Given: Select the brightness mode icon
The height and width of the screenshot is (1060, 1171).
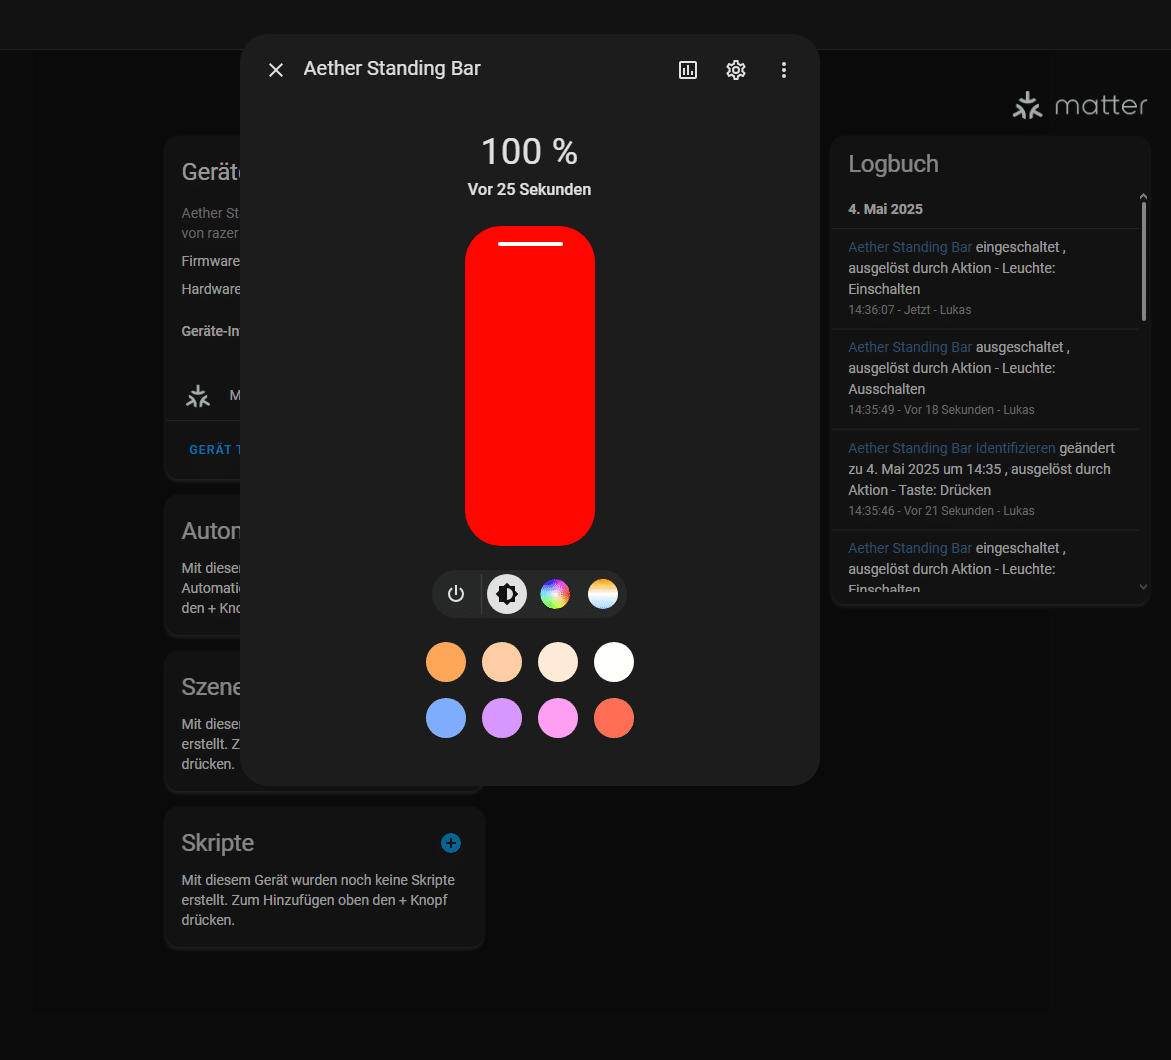Looking at the screenshot, I should (x=507, y=594).
